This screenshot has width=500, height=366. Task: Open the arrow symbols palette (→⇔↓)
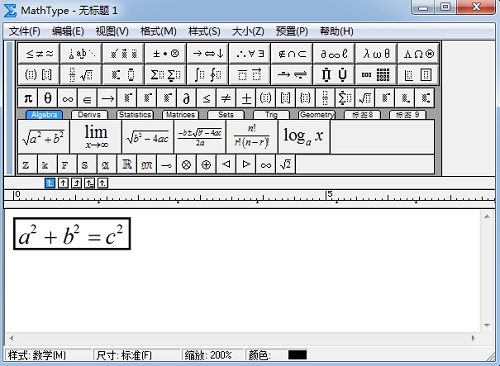[x=208, y=53]
